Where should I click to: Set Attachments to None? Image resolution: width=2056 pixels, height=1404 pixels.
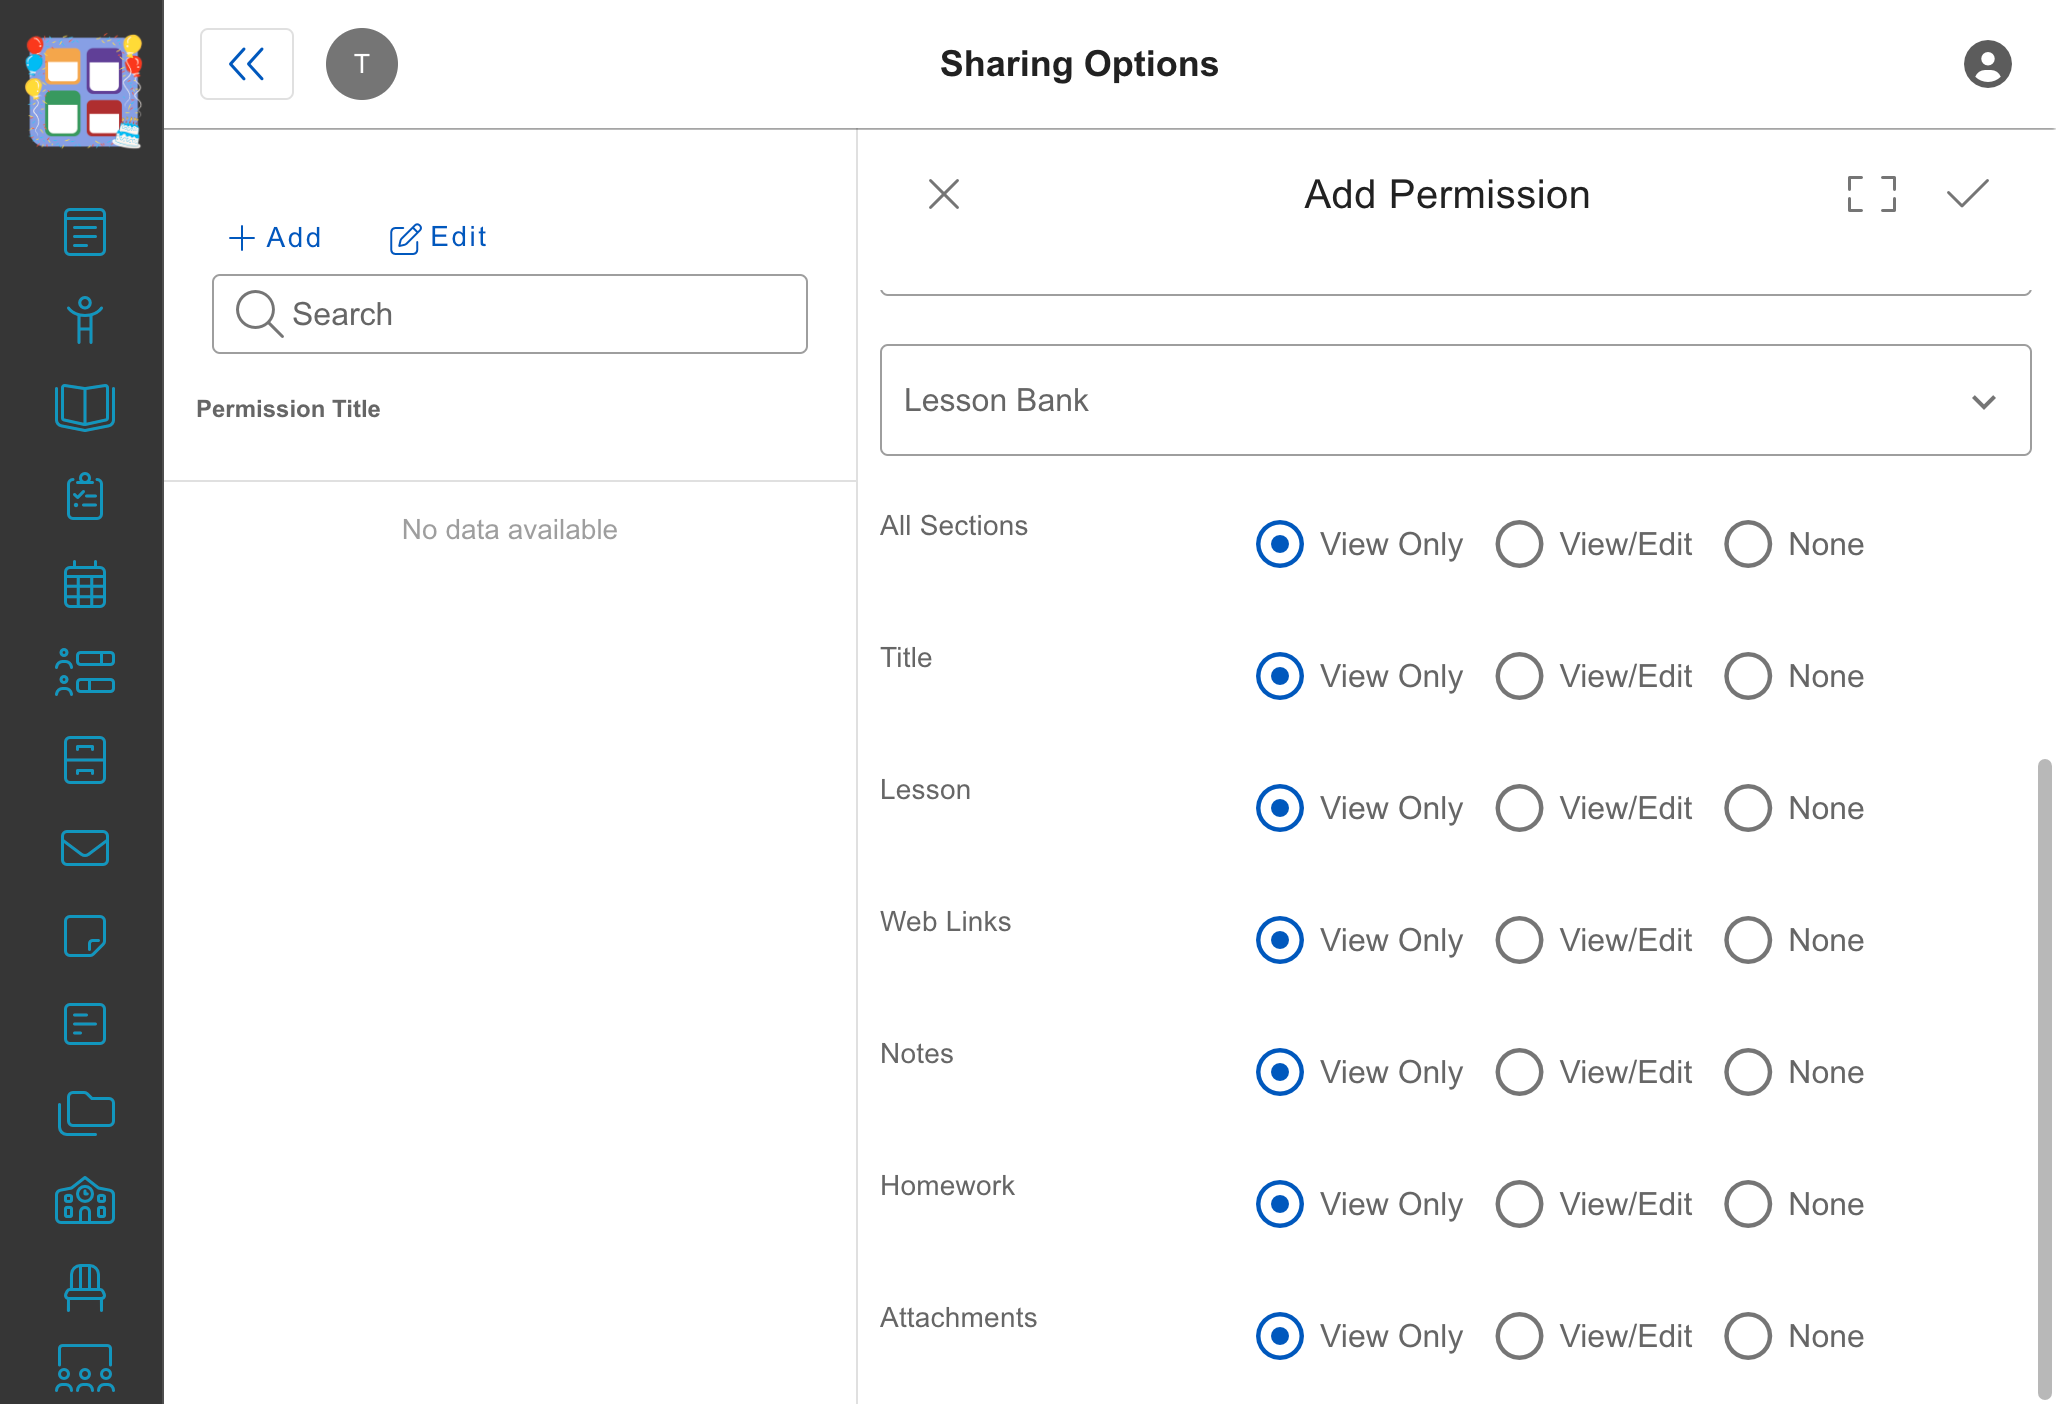point(1748,1336)
